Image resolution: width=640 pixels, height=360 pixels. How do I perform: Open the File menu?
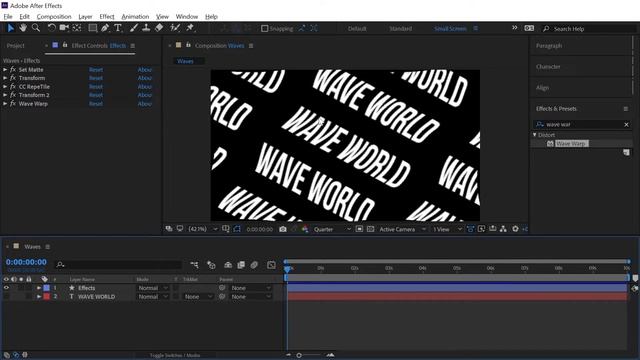[x=8, y=17]
